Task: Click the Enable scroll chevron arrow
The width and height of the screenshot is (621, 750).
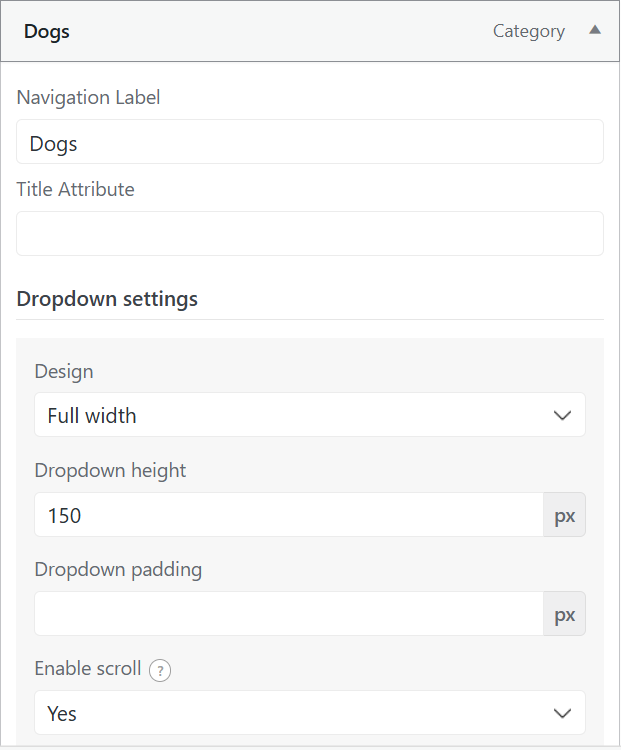Action: [562, 713]
